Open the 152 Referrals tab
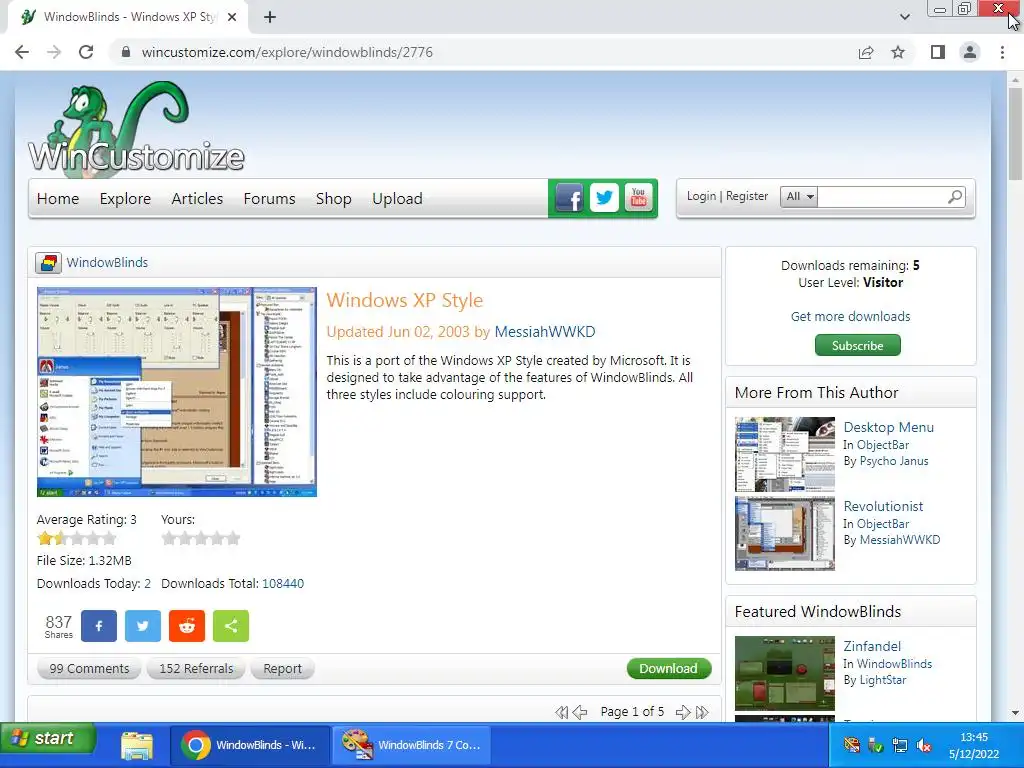Image resolution: width=1024 pixels, height=768 pixels. [x=196, y=669]
